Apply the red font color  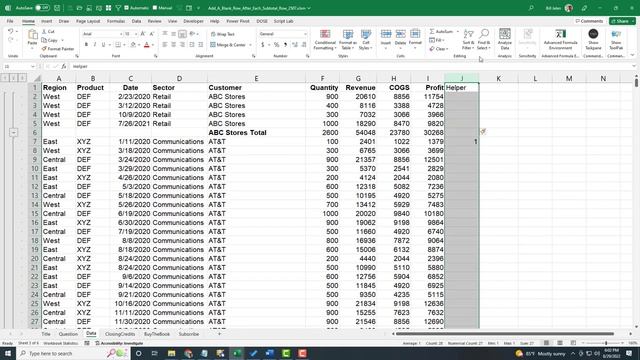point(147,44)
